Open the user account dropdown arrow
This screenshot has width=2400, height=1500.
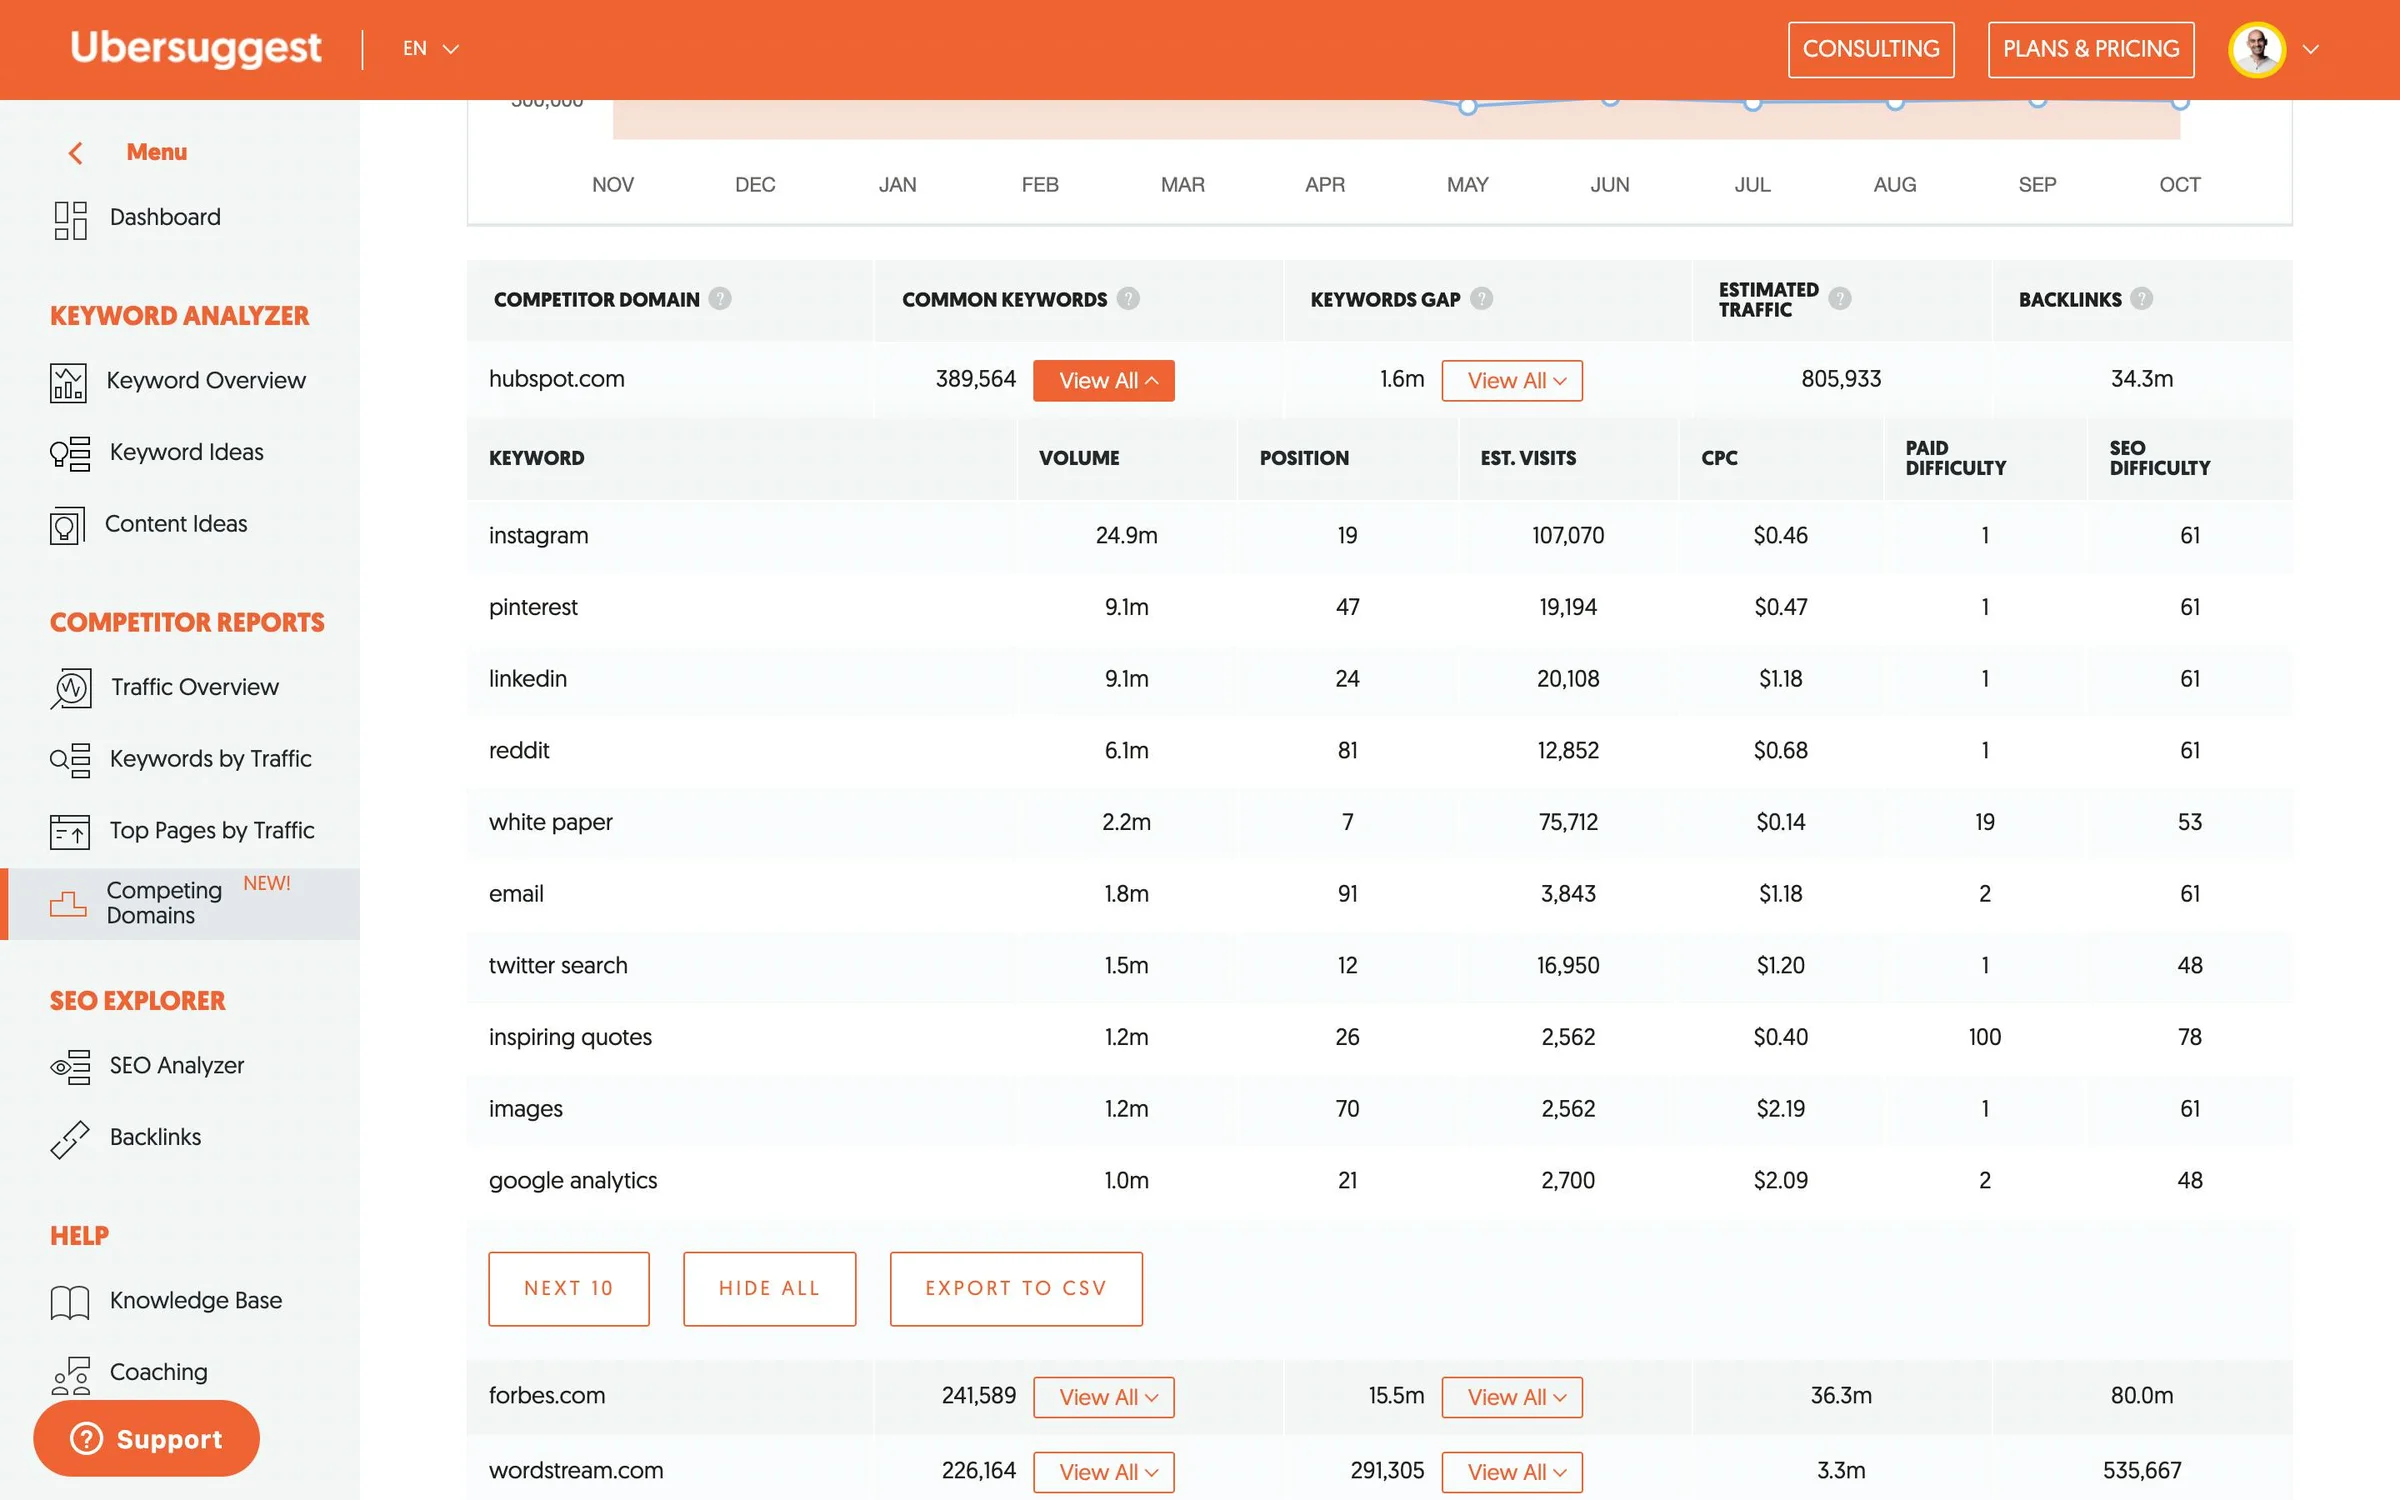click(2311, 49)
